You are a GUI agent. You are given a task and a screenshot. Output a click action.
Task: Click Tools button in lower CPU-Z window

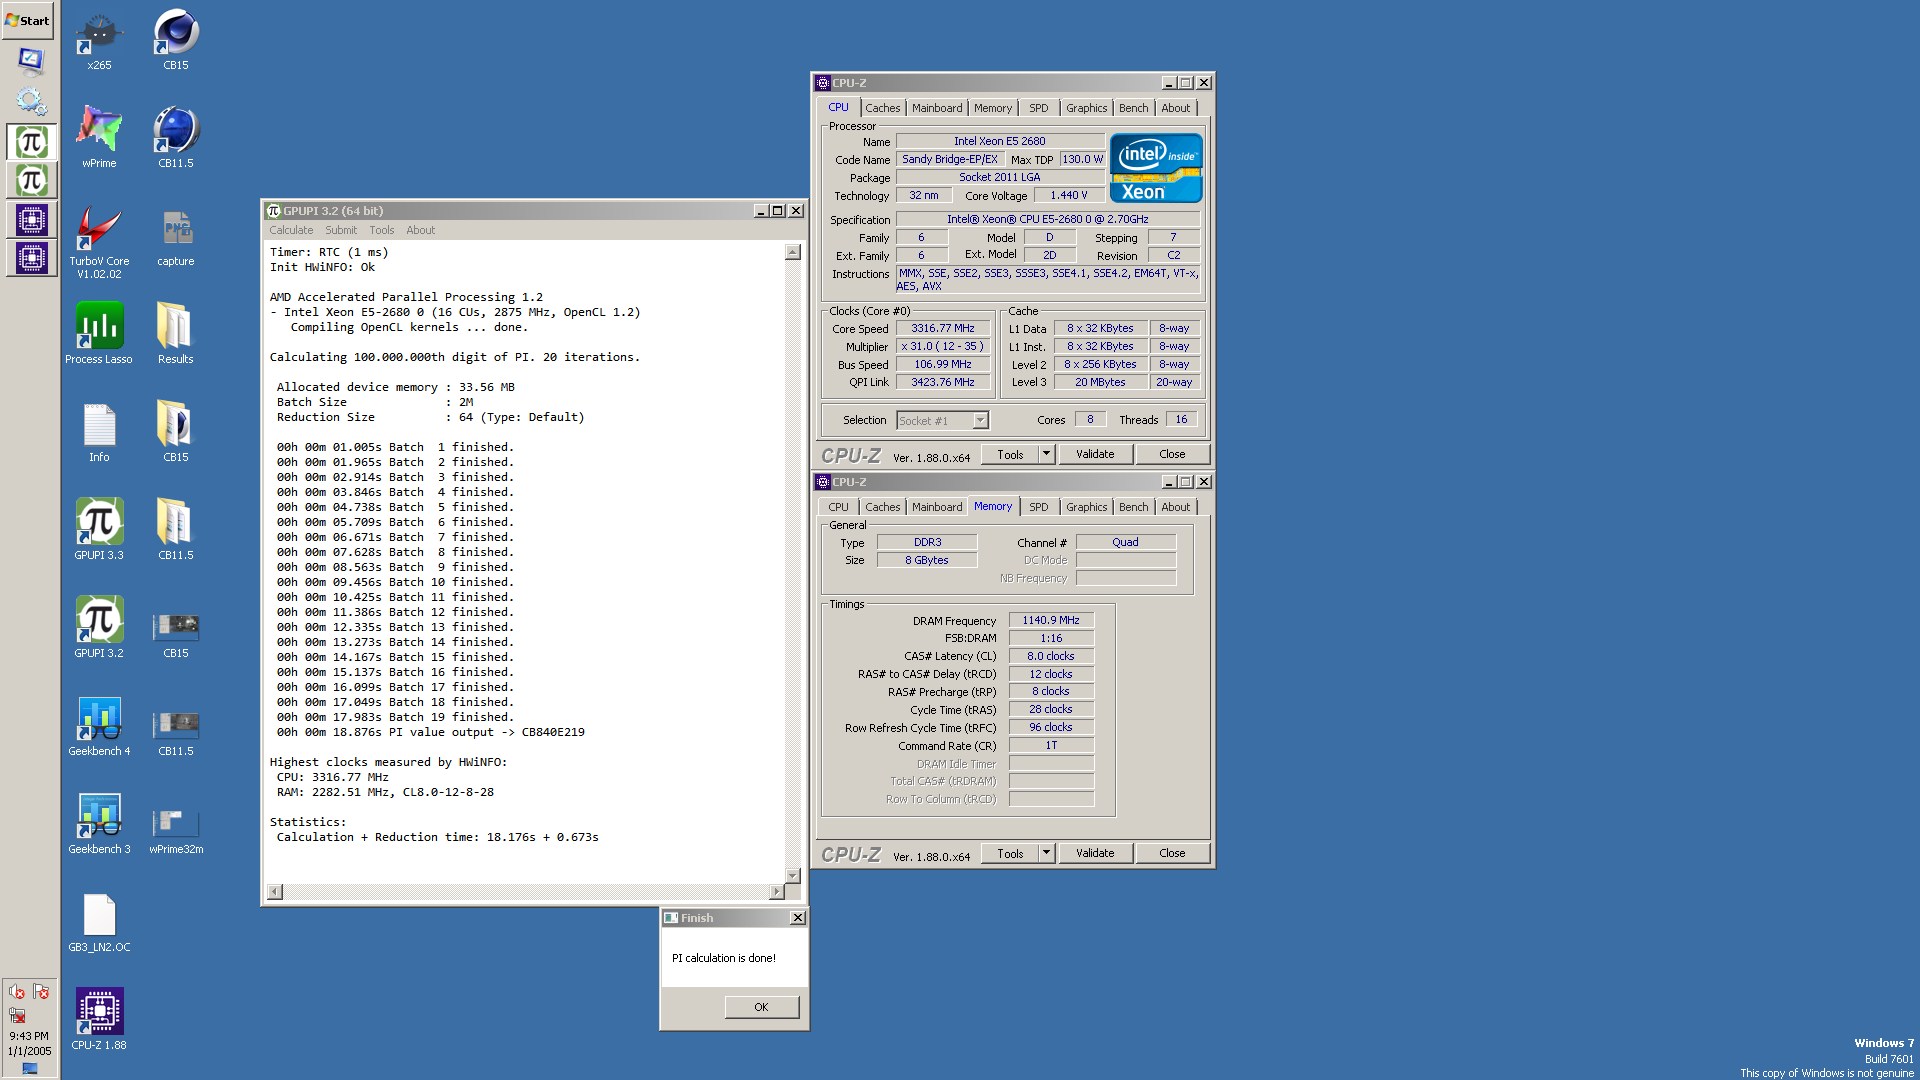click(x=1010, y=853)
